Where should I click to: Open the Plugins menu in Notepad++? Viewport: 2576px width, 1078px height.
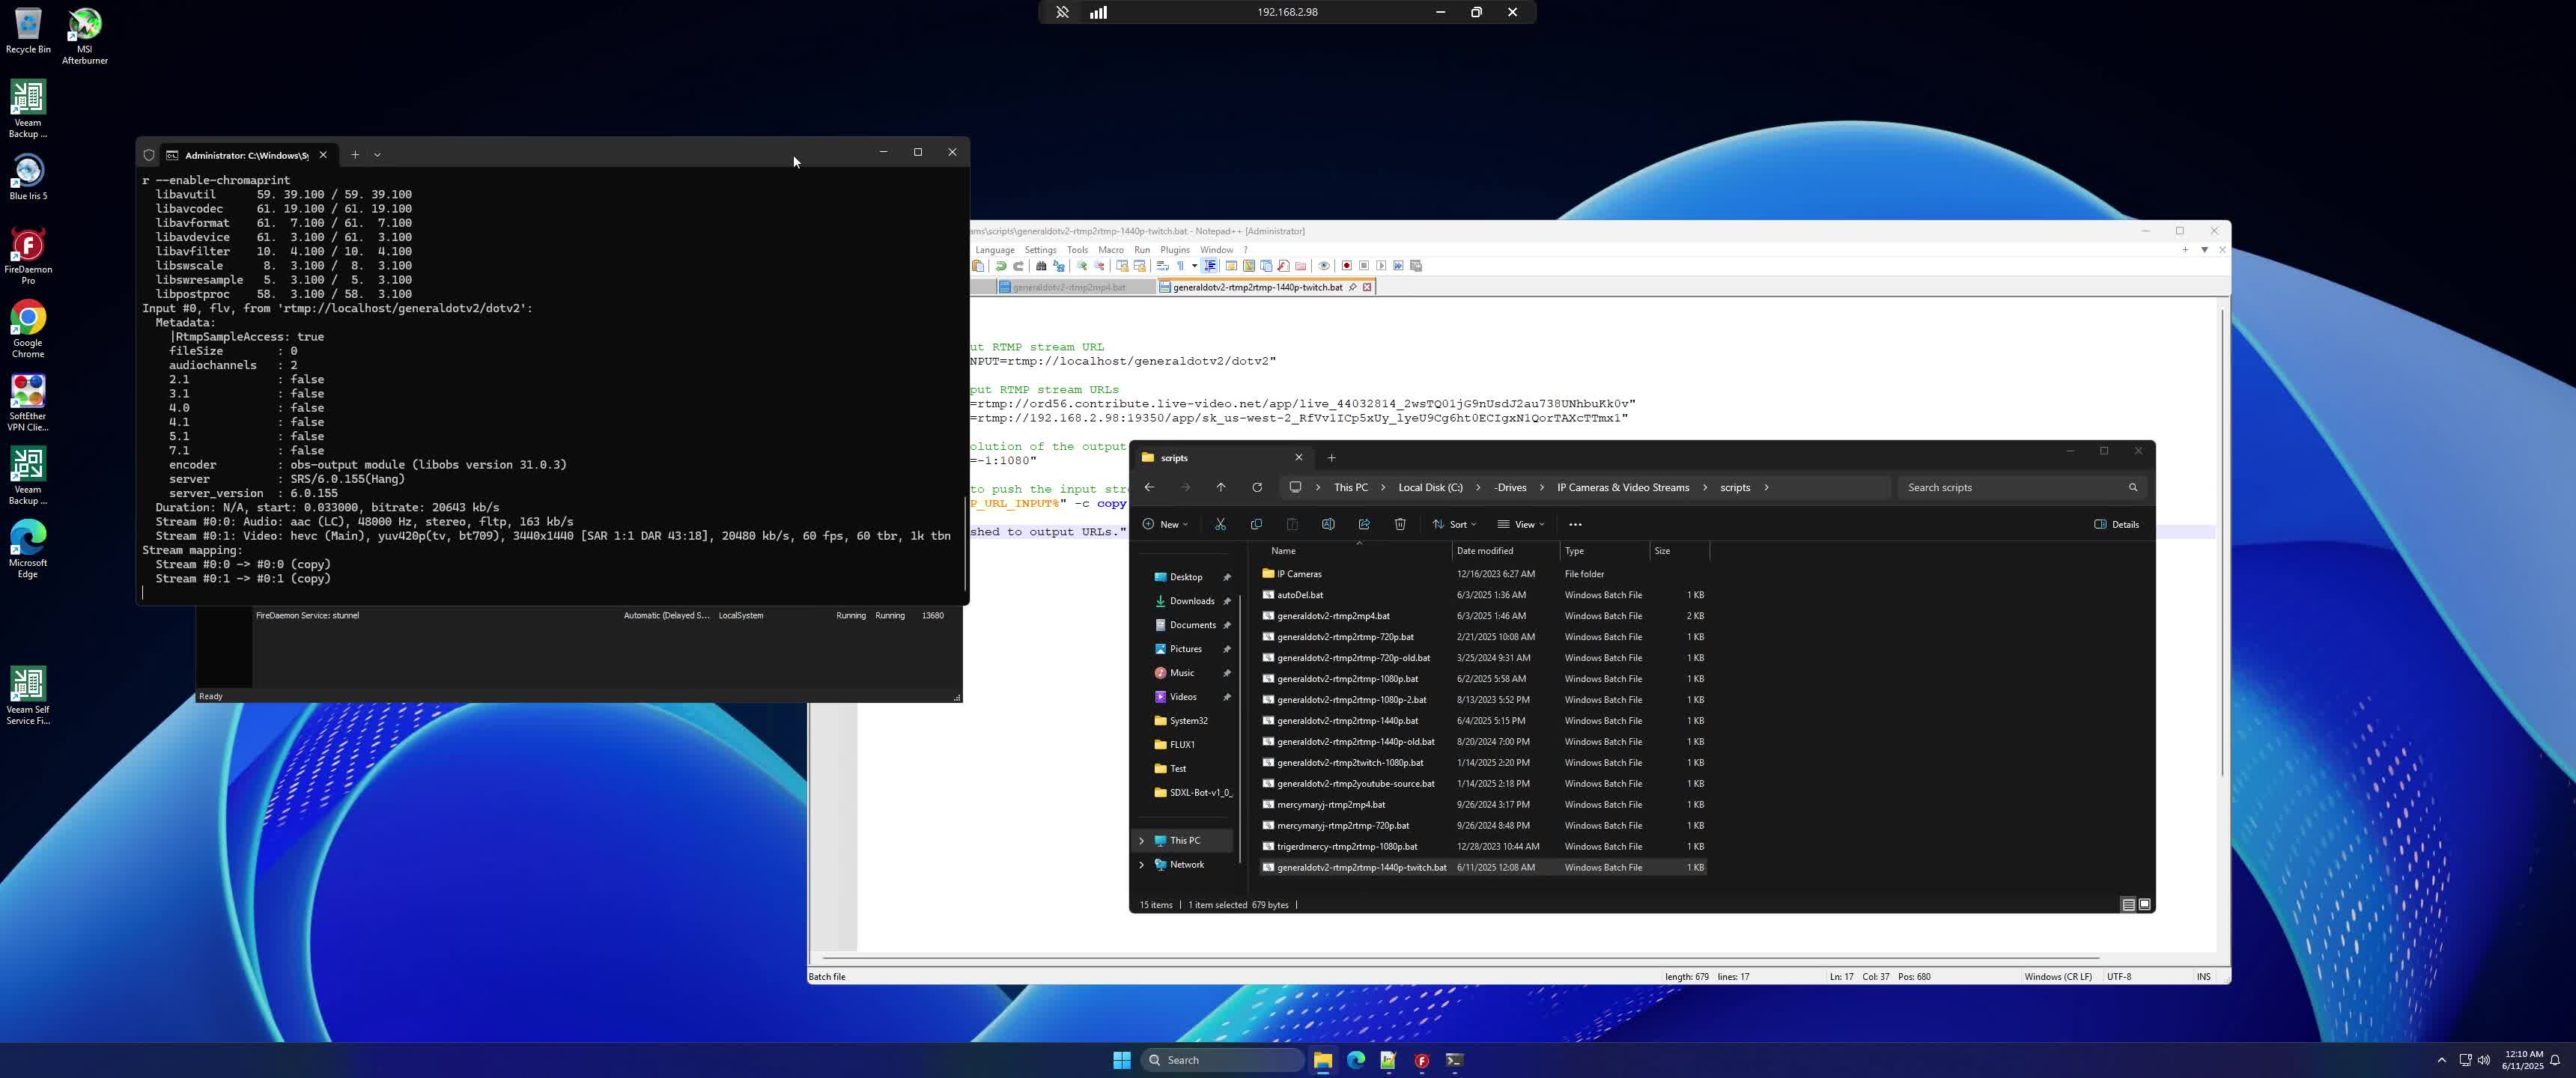pos(1175,250)
